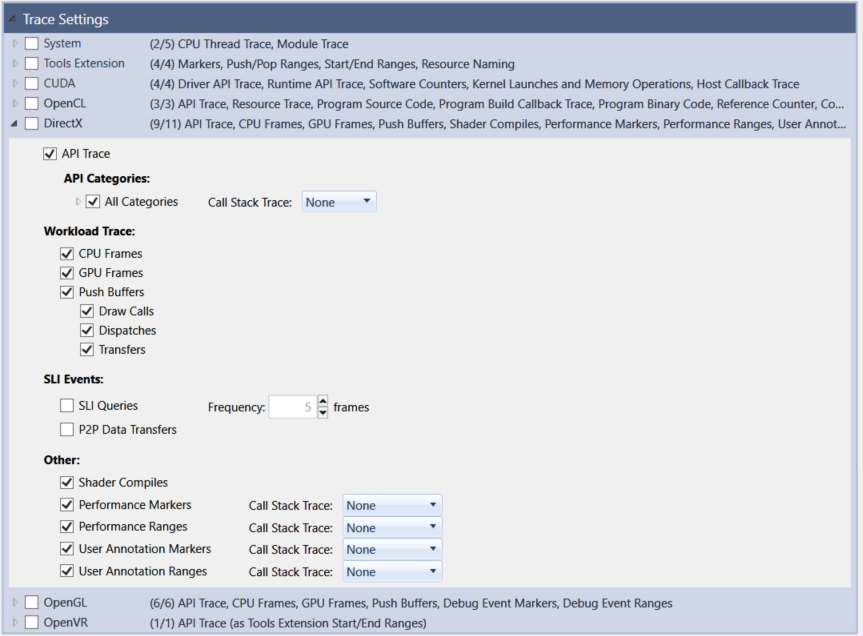Select the System label
Viewport: 863px width, 636px height.
[x=62, y=43]
